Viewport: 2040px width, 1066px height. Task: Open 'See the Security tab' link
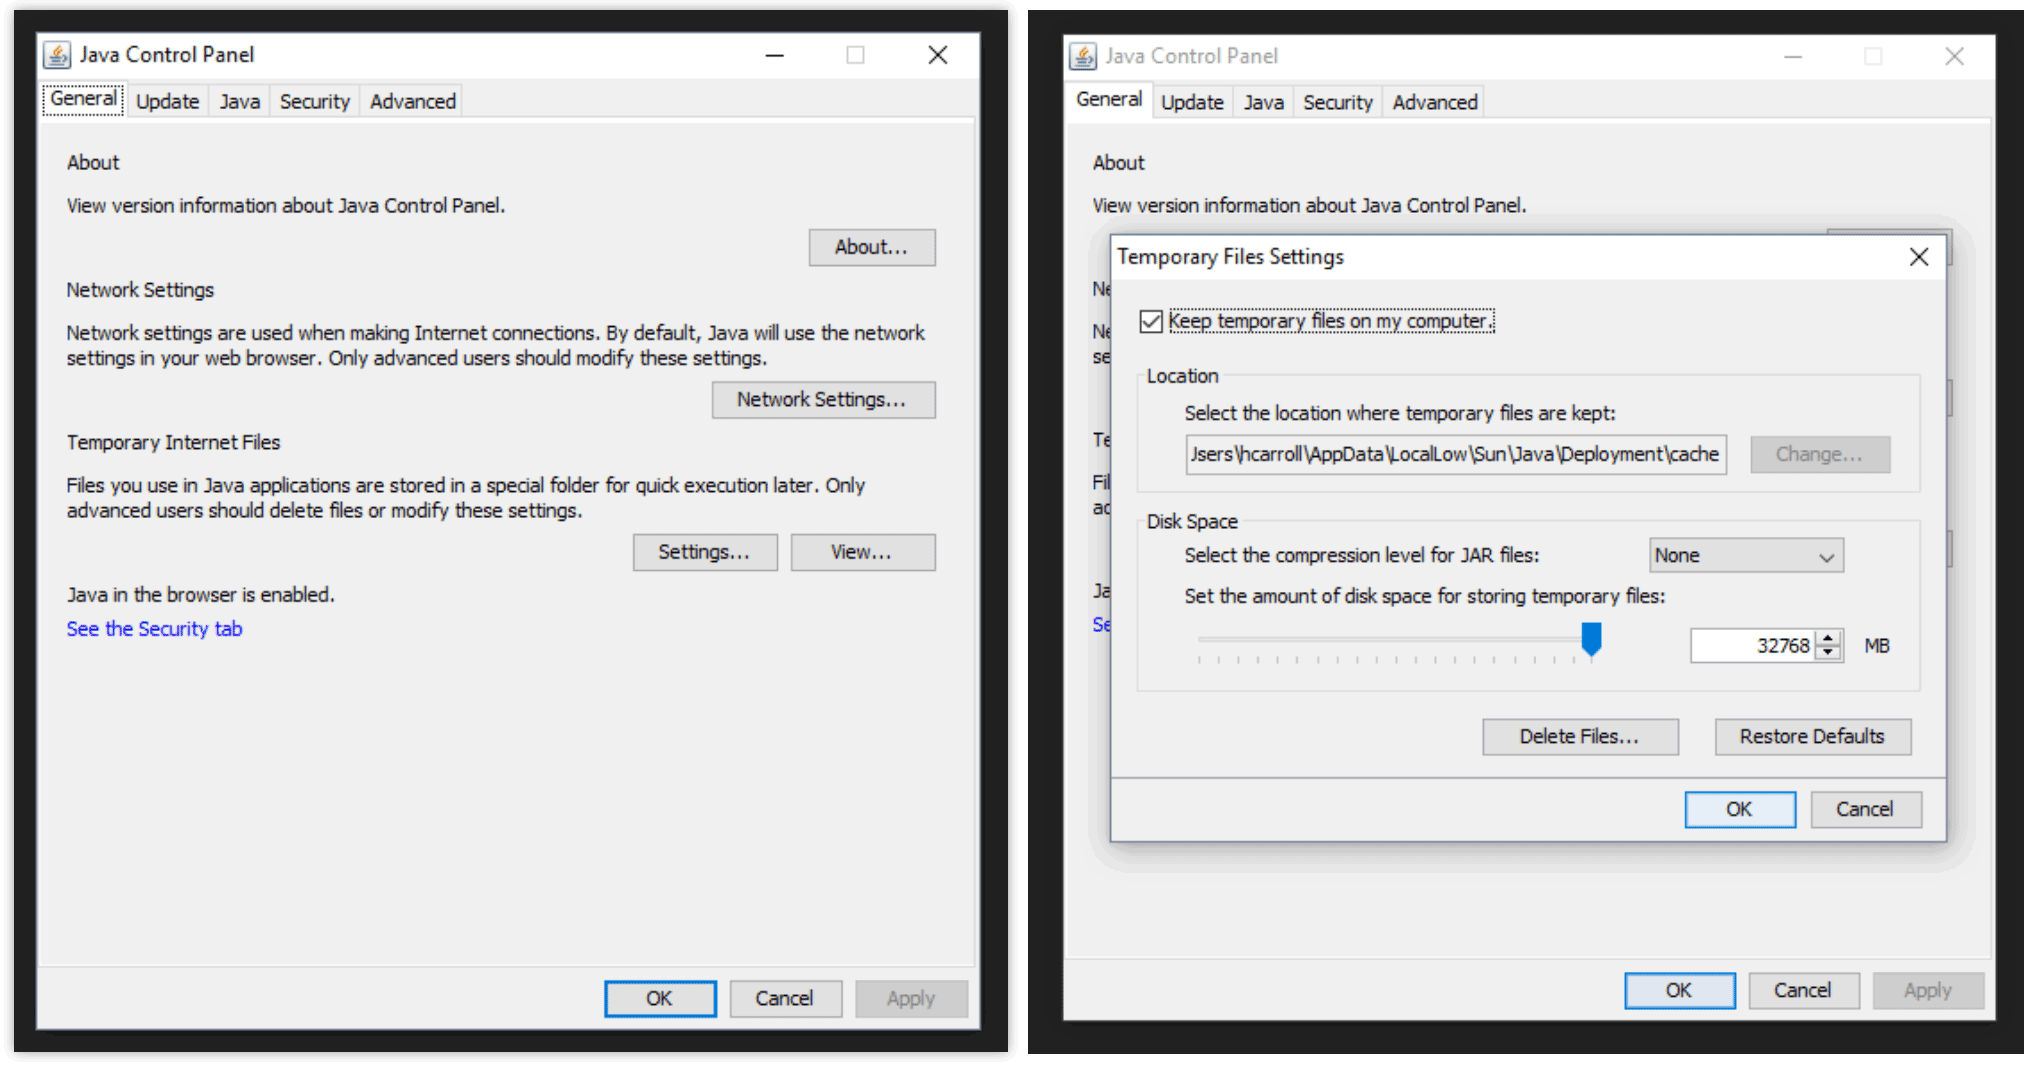coord(154,628)
